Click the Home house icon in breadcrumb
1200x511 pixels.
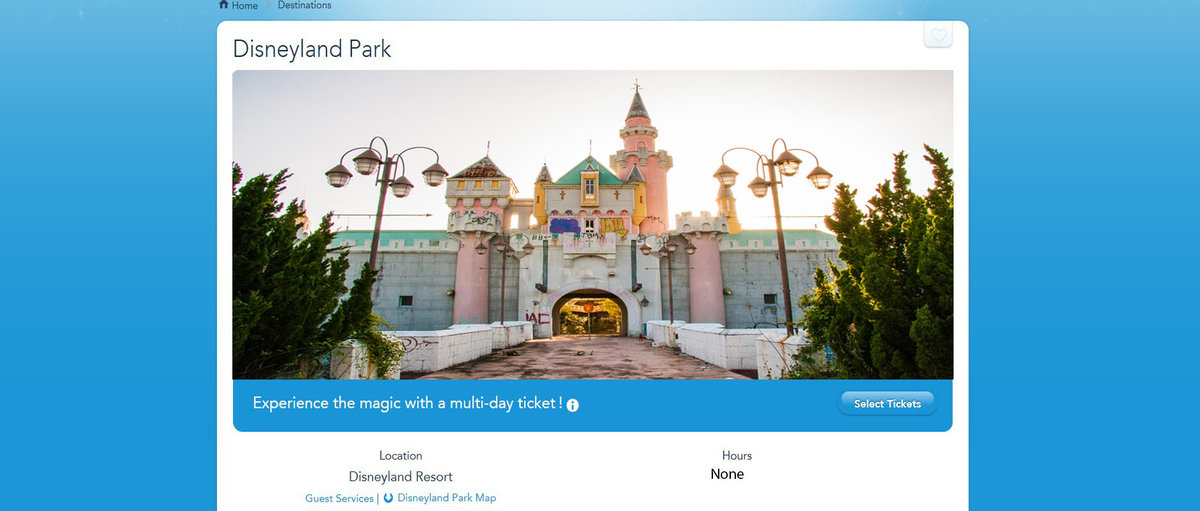(x=223, y=5)
